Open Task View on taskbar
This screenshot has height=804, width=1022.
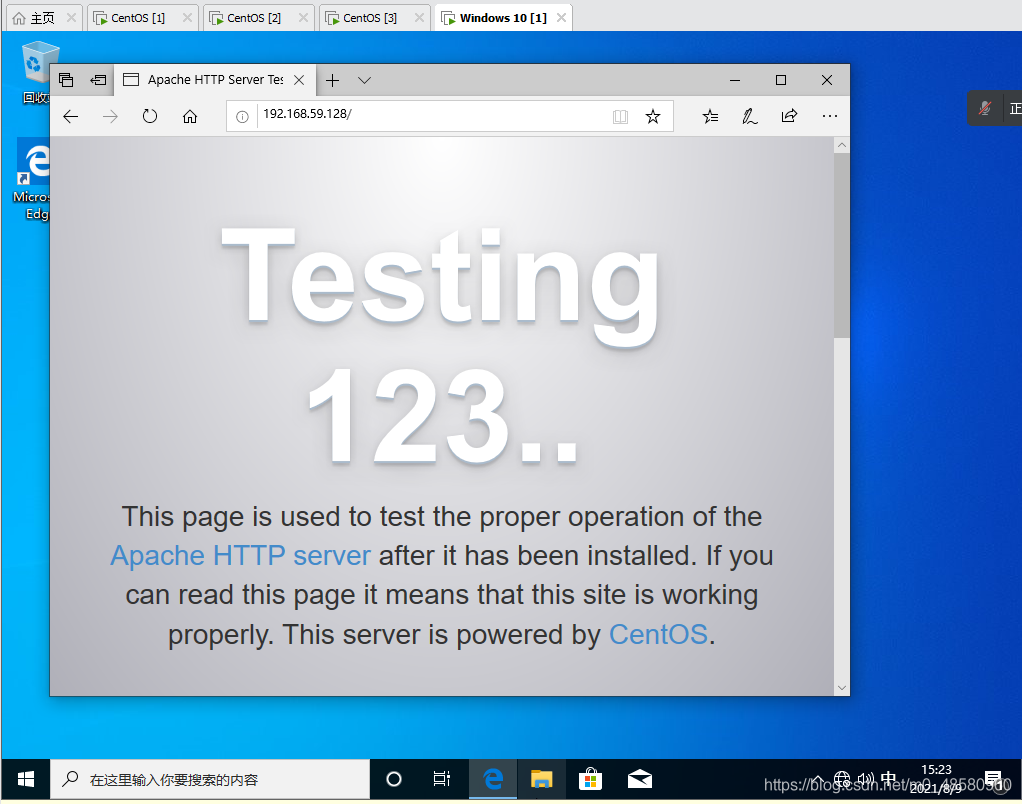[x=441, y=779]
